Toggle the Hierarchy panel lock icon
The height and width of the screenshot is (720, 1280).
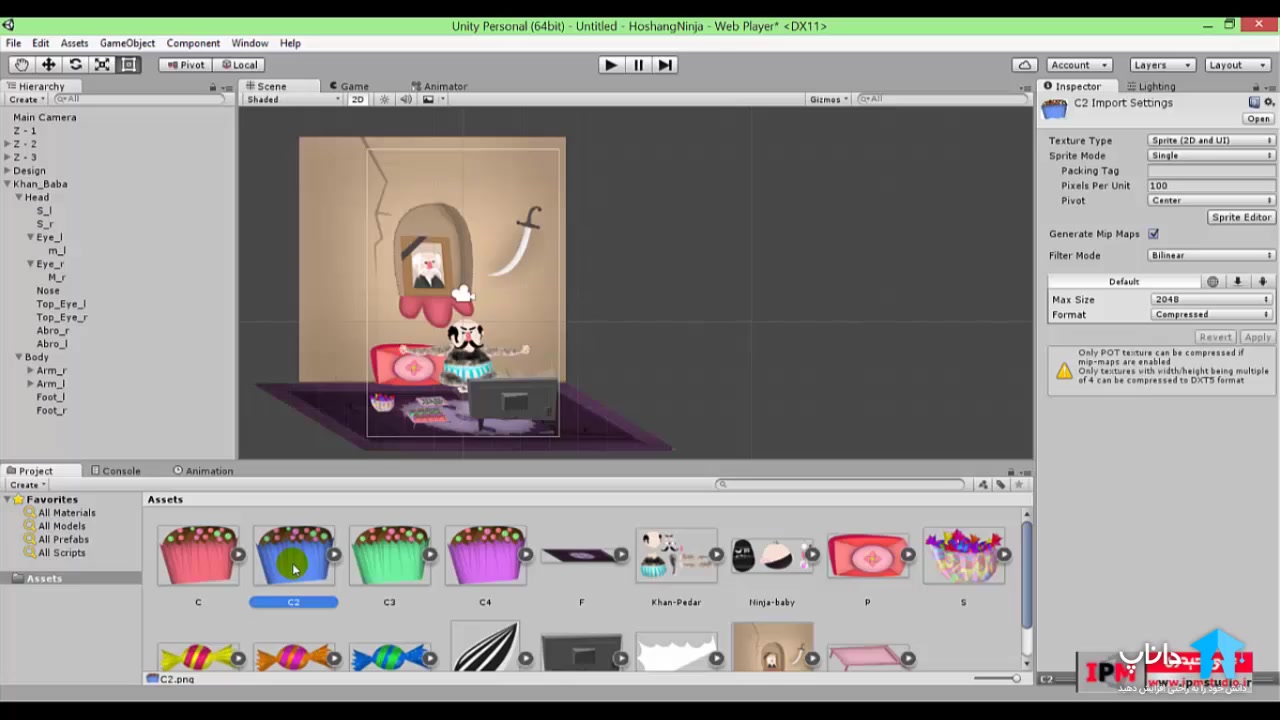coord(213,87)
